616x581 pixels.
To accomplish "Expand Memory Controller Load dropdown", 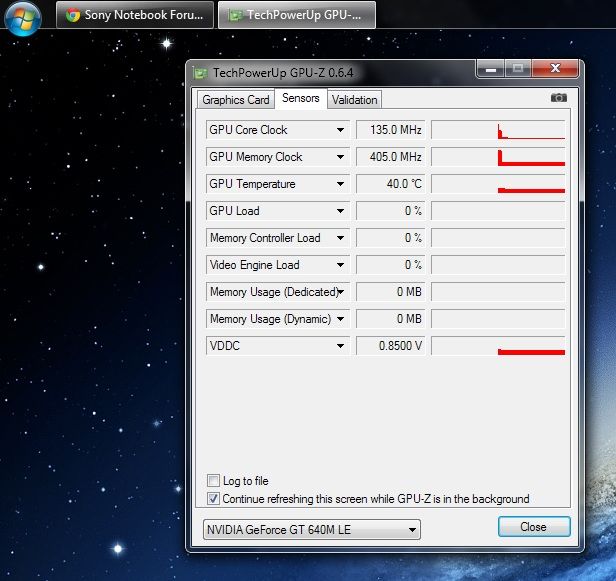I will point(340,238).
